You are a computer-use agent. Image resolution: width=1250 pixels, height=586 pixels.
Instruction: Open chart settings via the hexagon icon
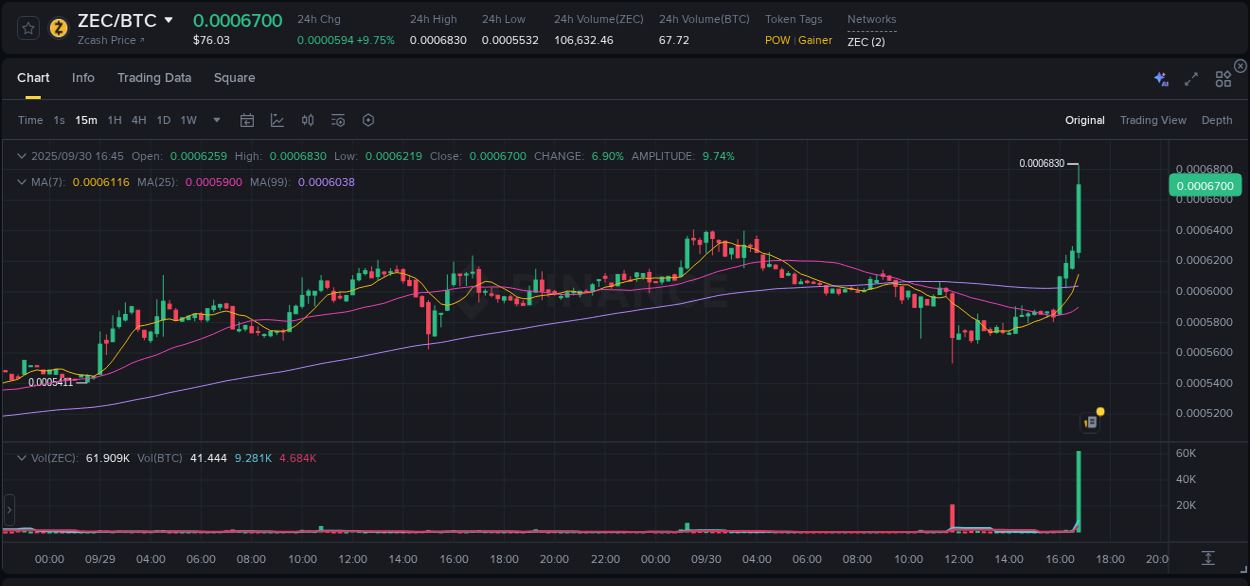368,120
